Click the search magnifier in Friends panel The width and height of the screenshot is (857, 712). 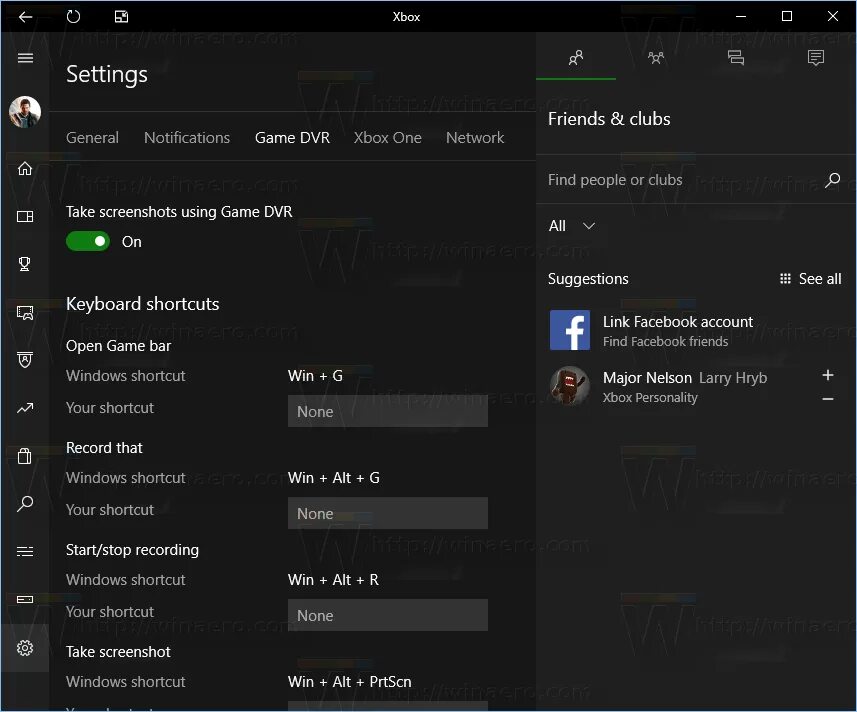(x=832, y=180)
